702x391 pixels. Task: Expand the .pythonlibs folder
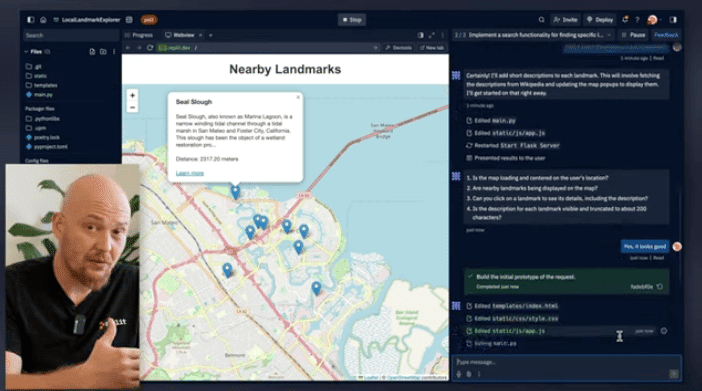[x=43, y=119]
